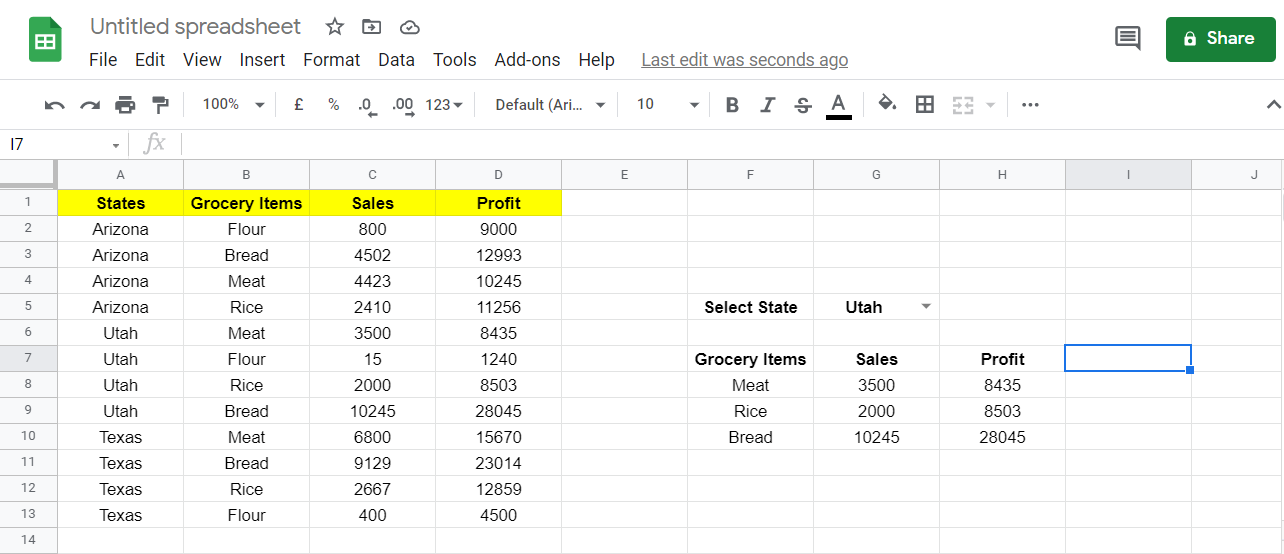Open the Insert menu
Image resolution: width=1284 pixels, height=554 pixels.
(x=262, y=60)
